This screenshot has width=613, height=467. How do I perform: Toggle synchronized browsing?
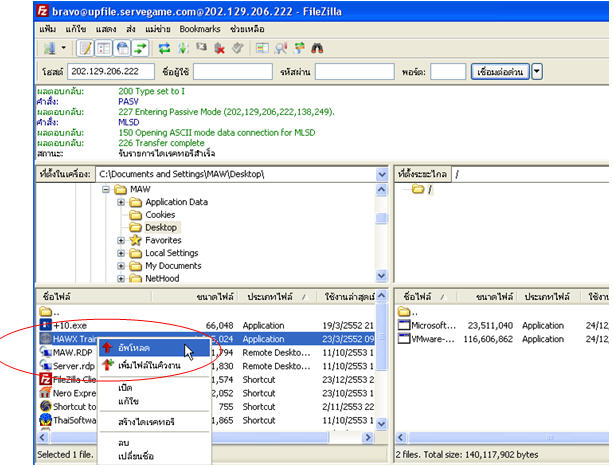[x=299, y=48]
